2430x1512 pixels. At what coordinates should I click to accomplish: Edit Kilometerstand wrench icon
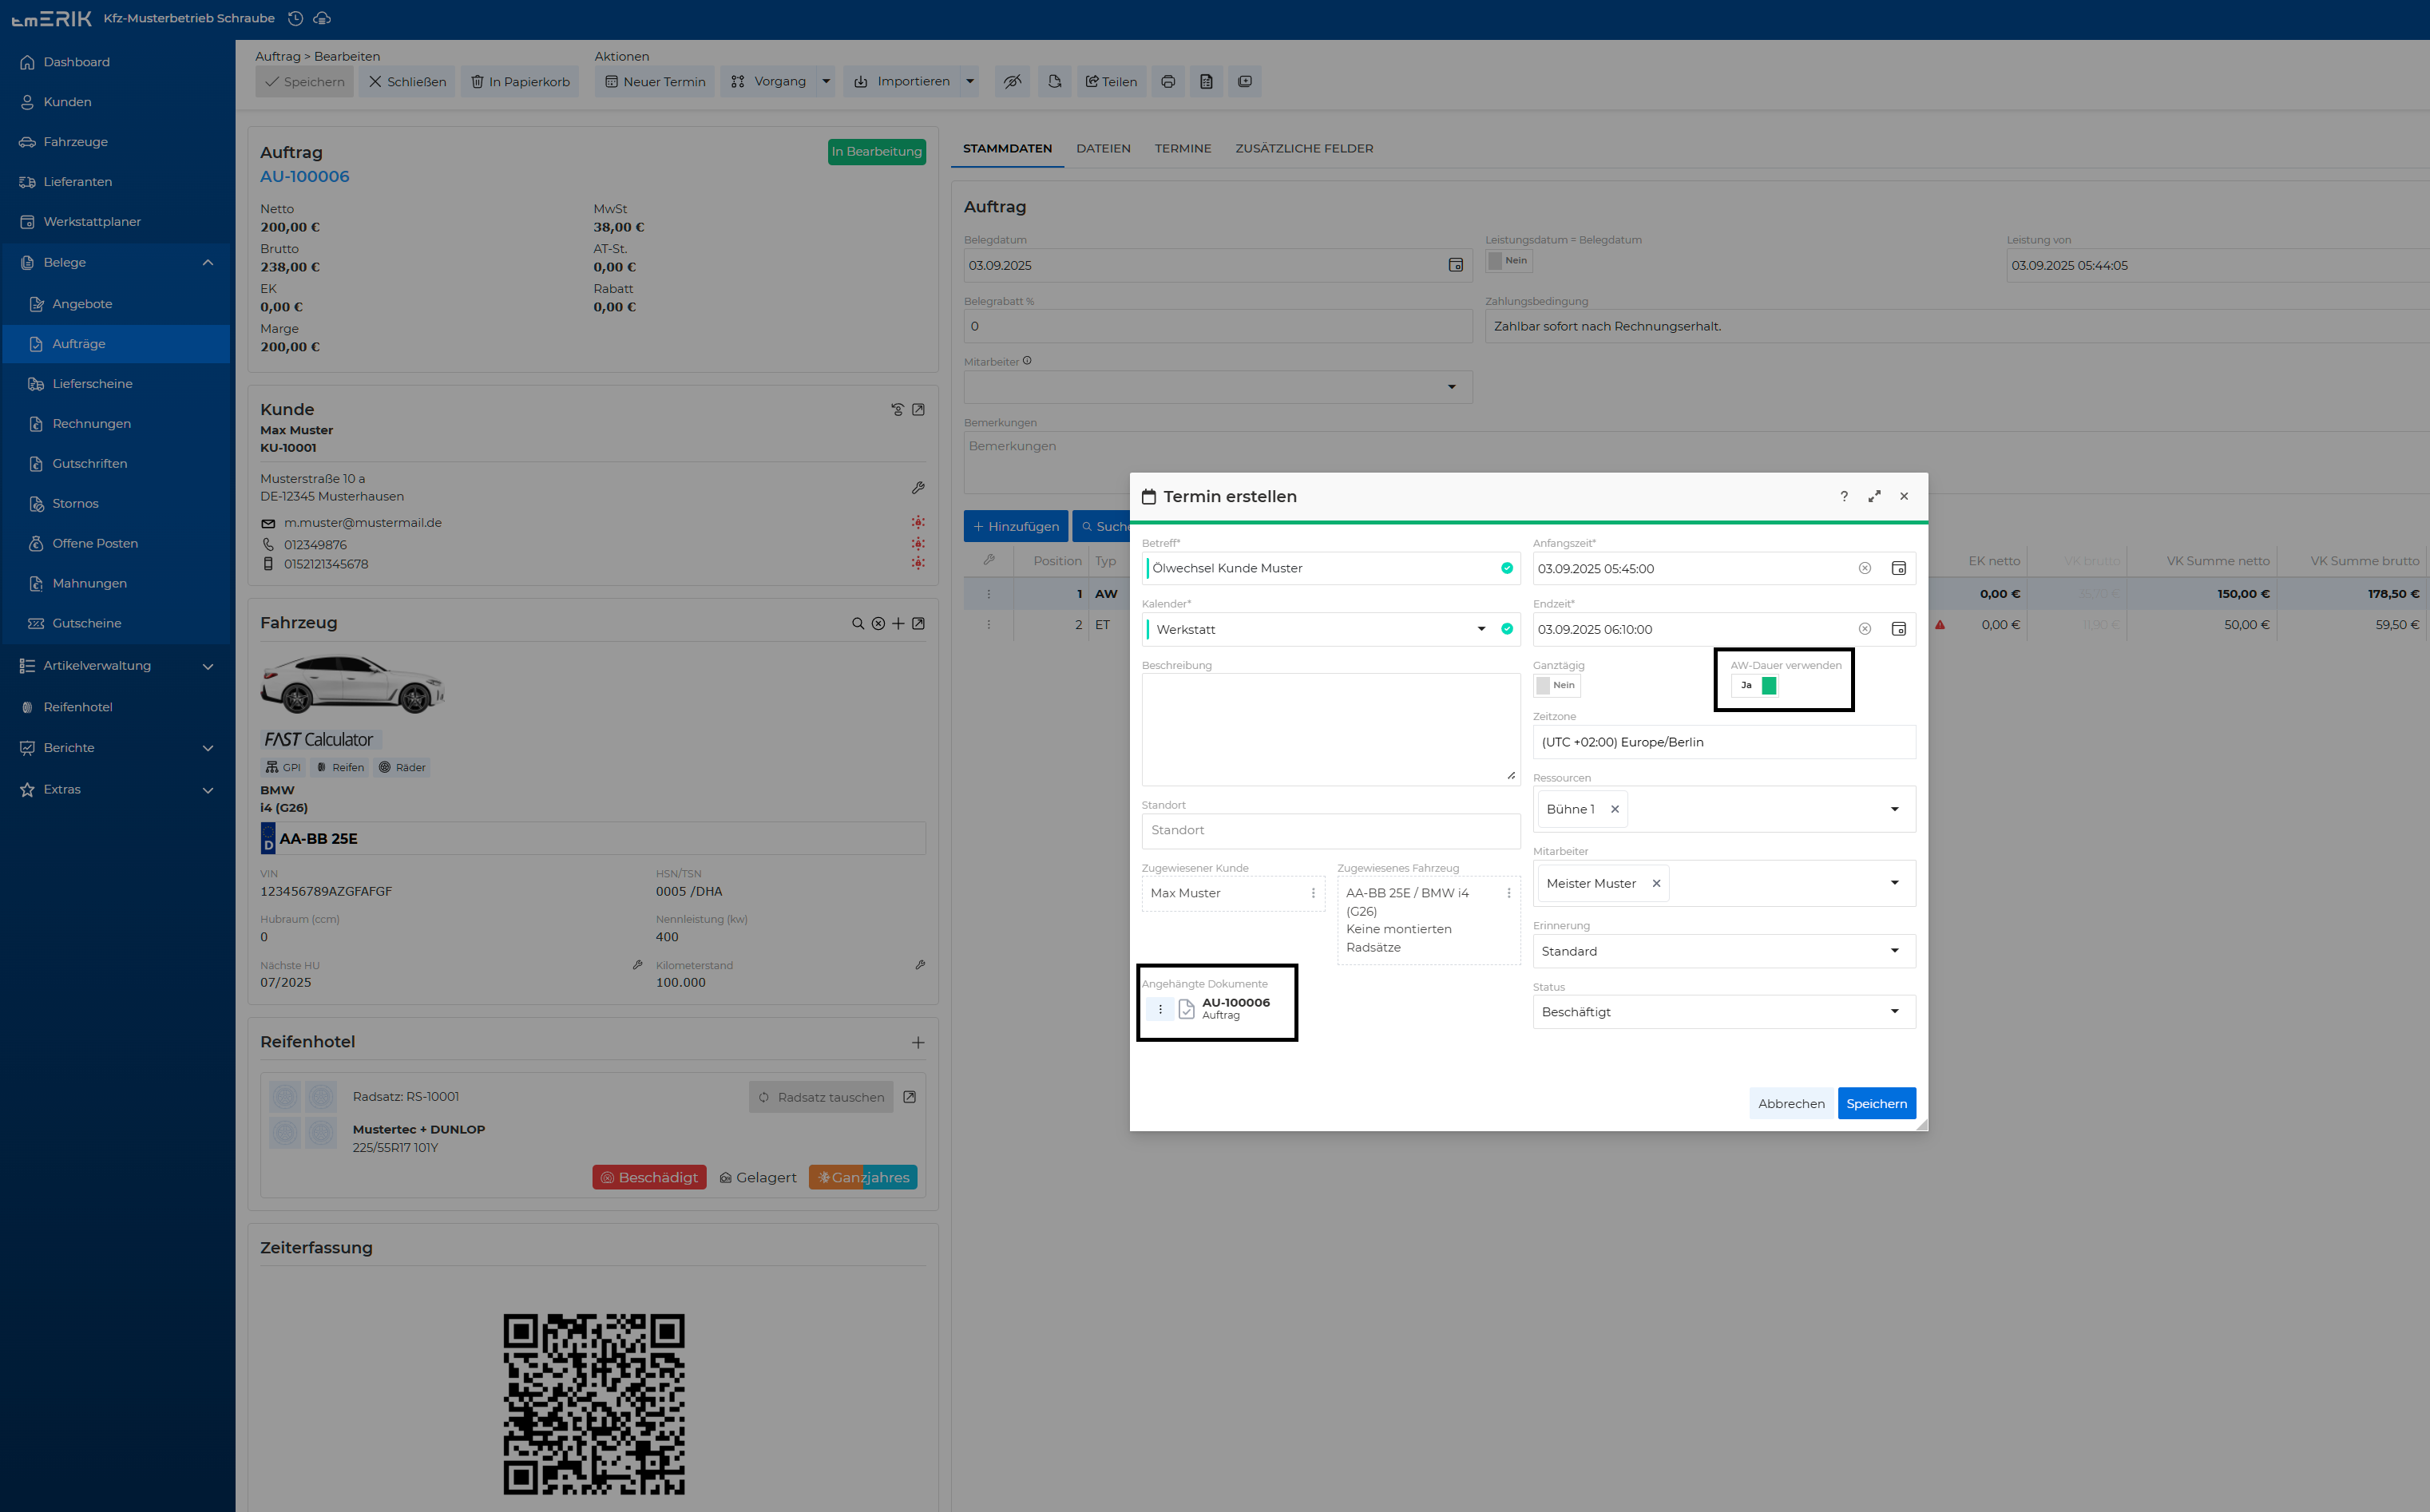pyautogui.click(x=920, y=965)
